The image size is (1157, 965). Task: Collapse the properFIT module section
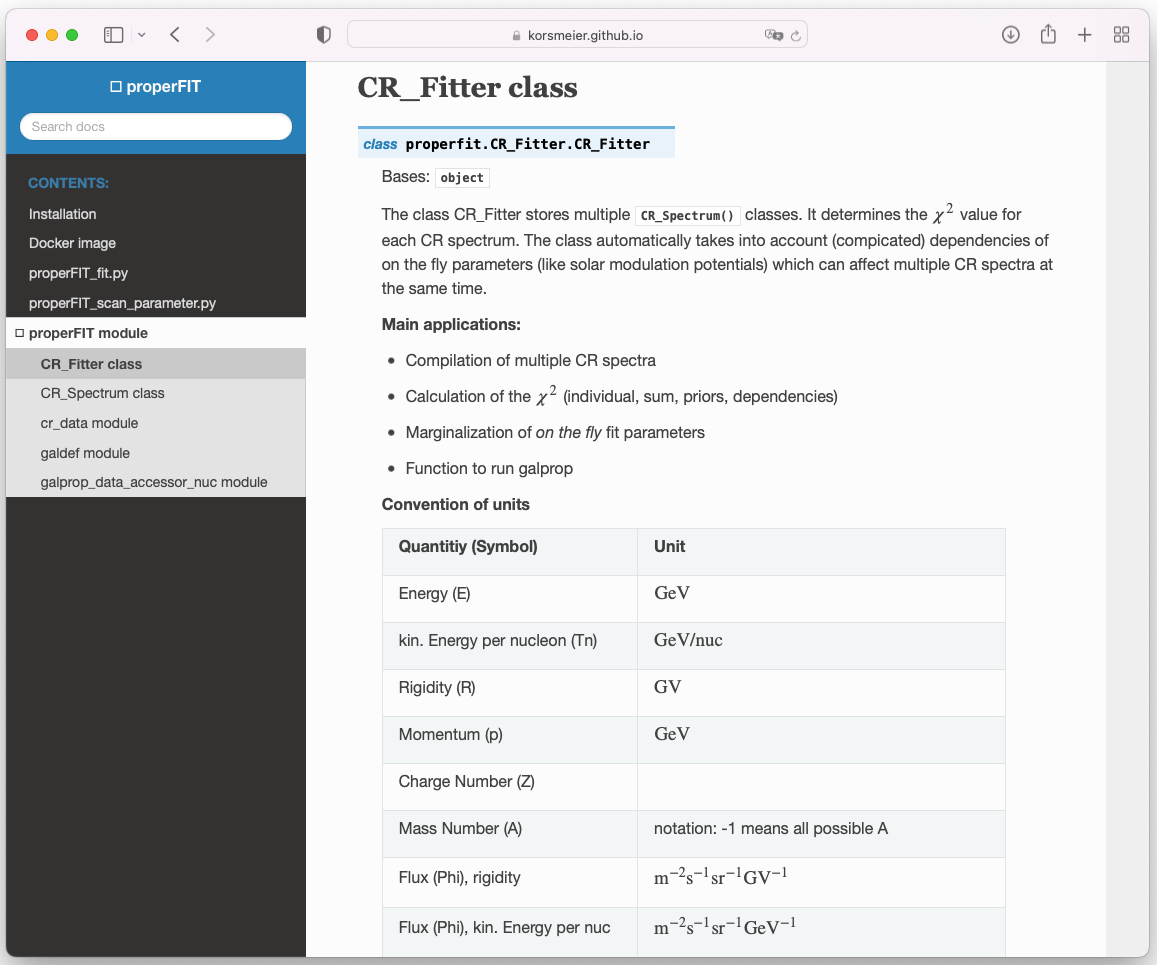tap(20, 333)
